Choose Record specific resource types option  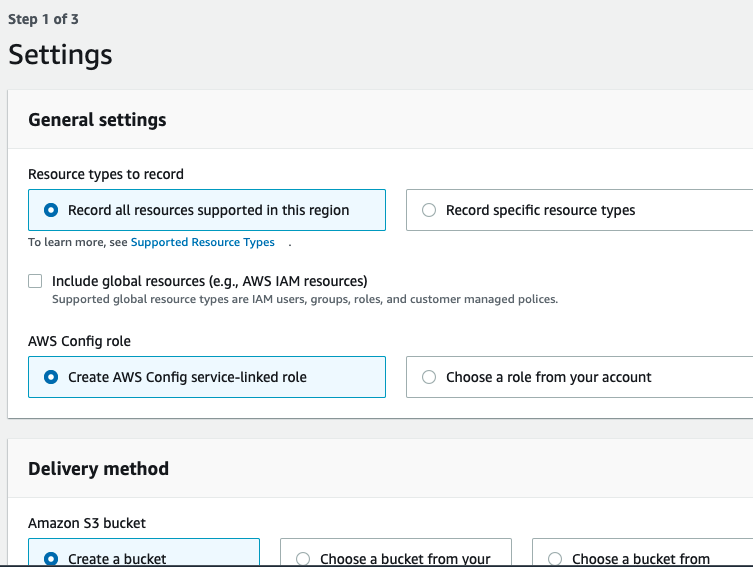pyautogui.click(x=430, y=210)
